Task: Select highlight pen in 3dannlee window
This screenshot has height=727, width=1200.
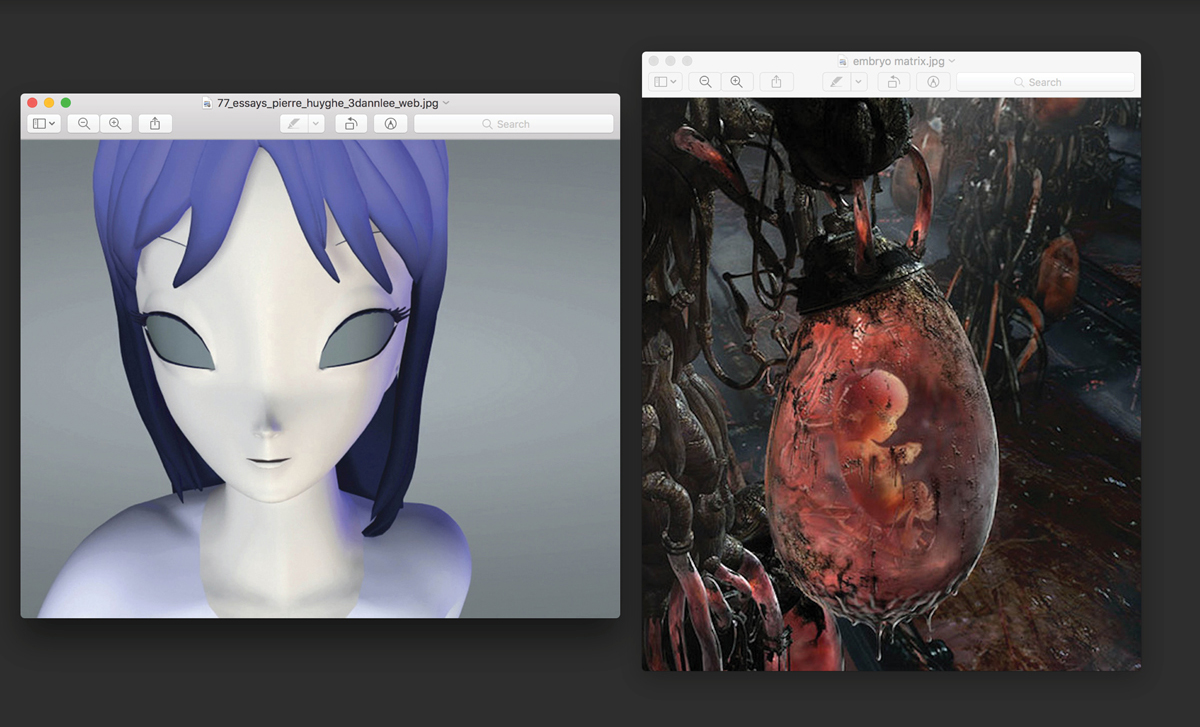Action: pos(293,124)
